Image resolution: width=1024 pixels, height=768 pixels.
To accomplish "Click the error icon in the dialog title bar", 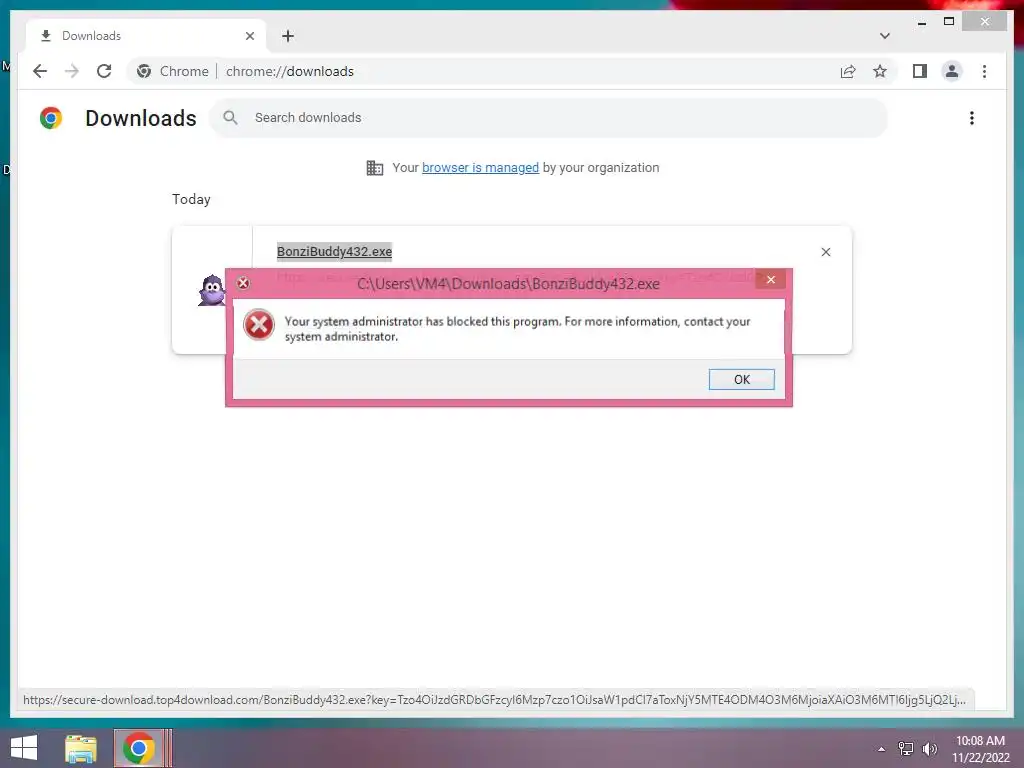I will (x=243, y=283).
